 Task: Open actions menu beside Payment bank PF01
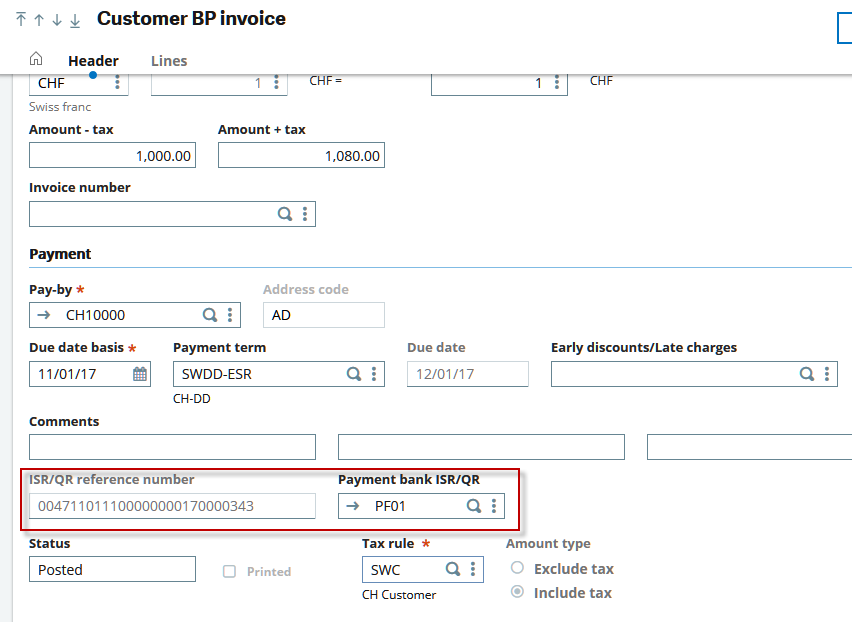(493, 506)
